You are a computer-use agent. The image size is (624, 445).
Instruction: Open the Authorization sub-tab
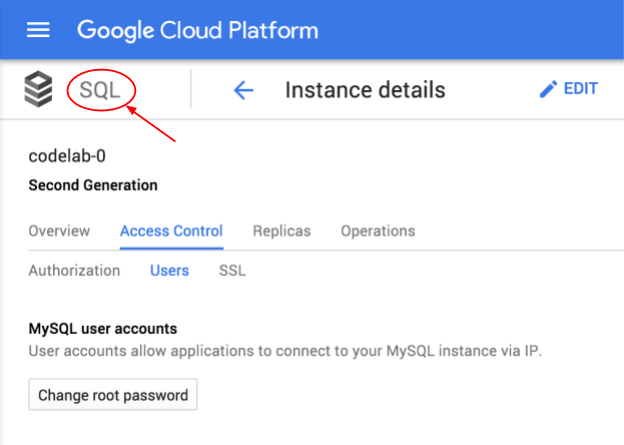click(74, 271)
